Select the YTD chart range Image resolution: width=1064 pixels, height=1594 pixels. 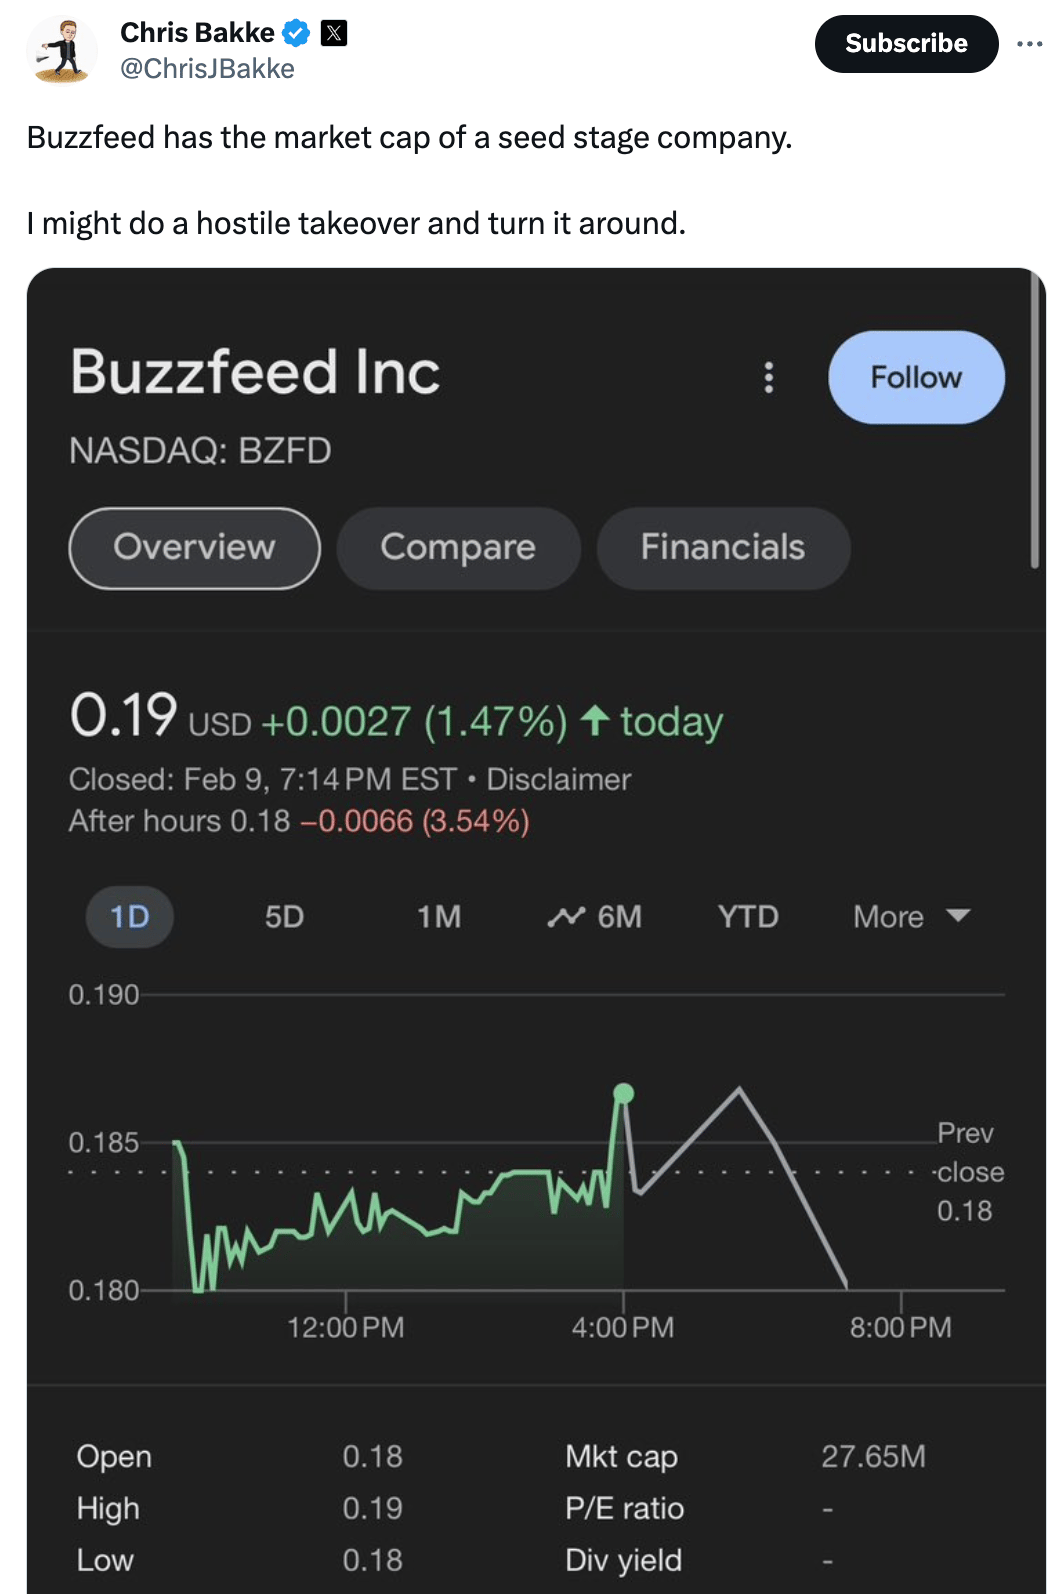[x=747, y=917]
